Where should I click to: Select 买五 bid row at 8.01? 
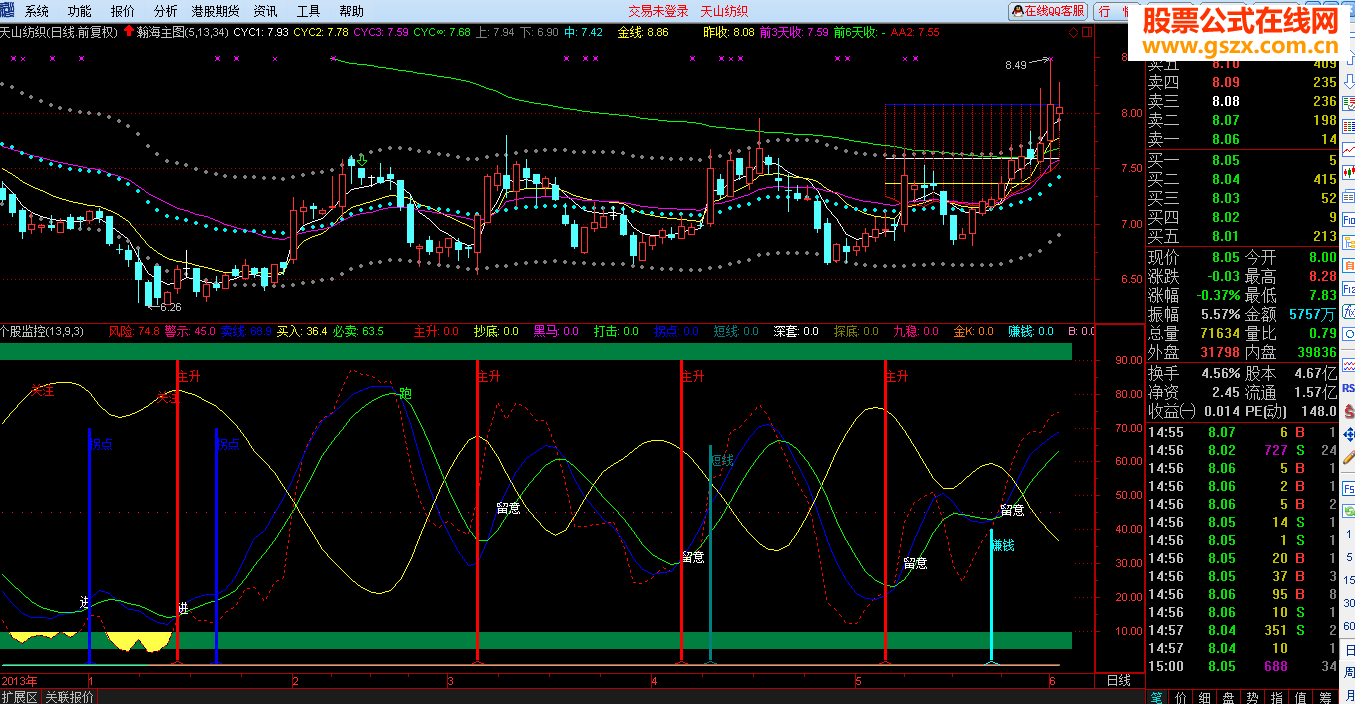1242,236
